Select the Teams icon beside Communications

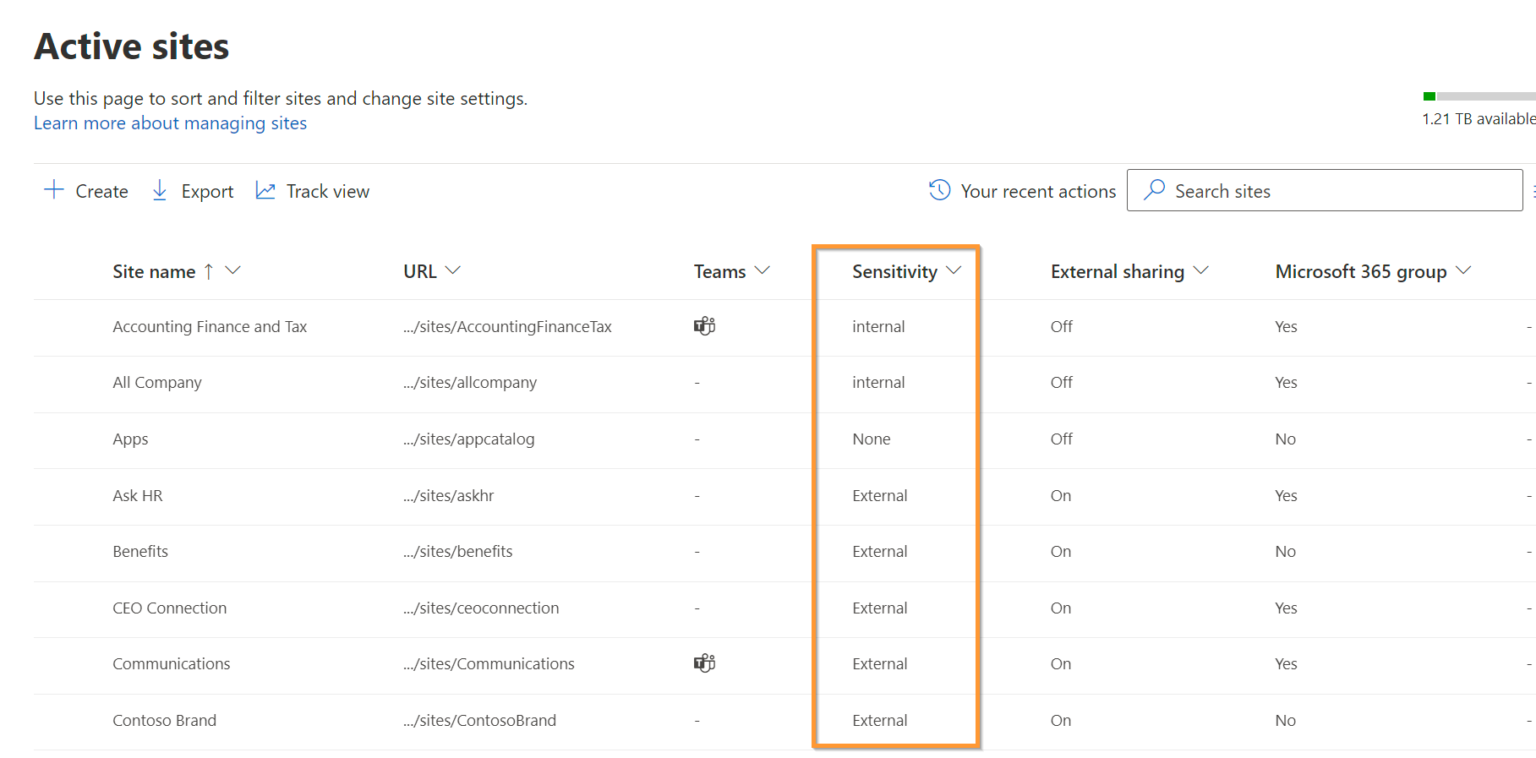tap(704, 663)
